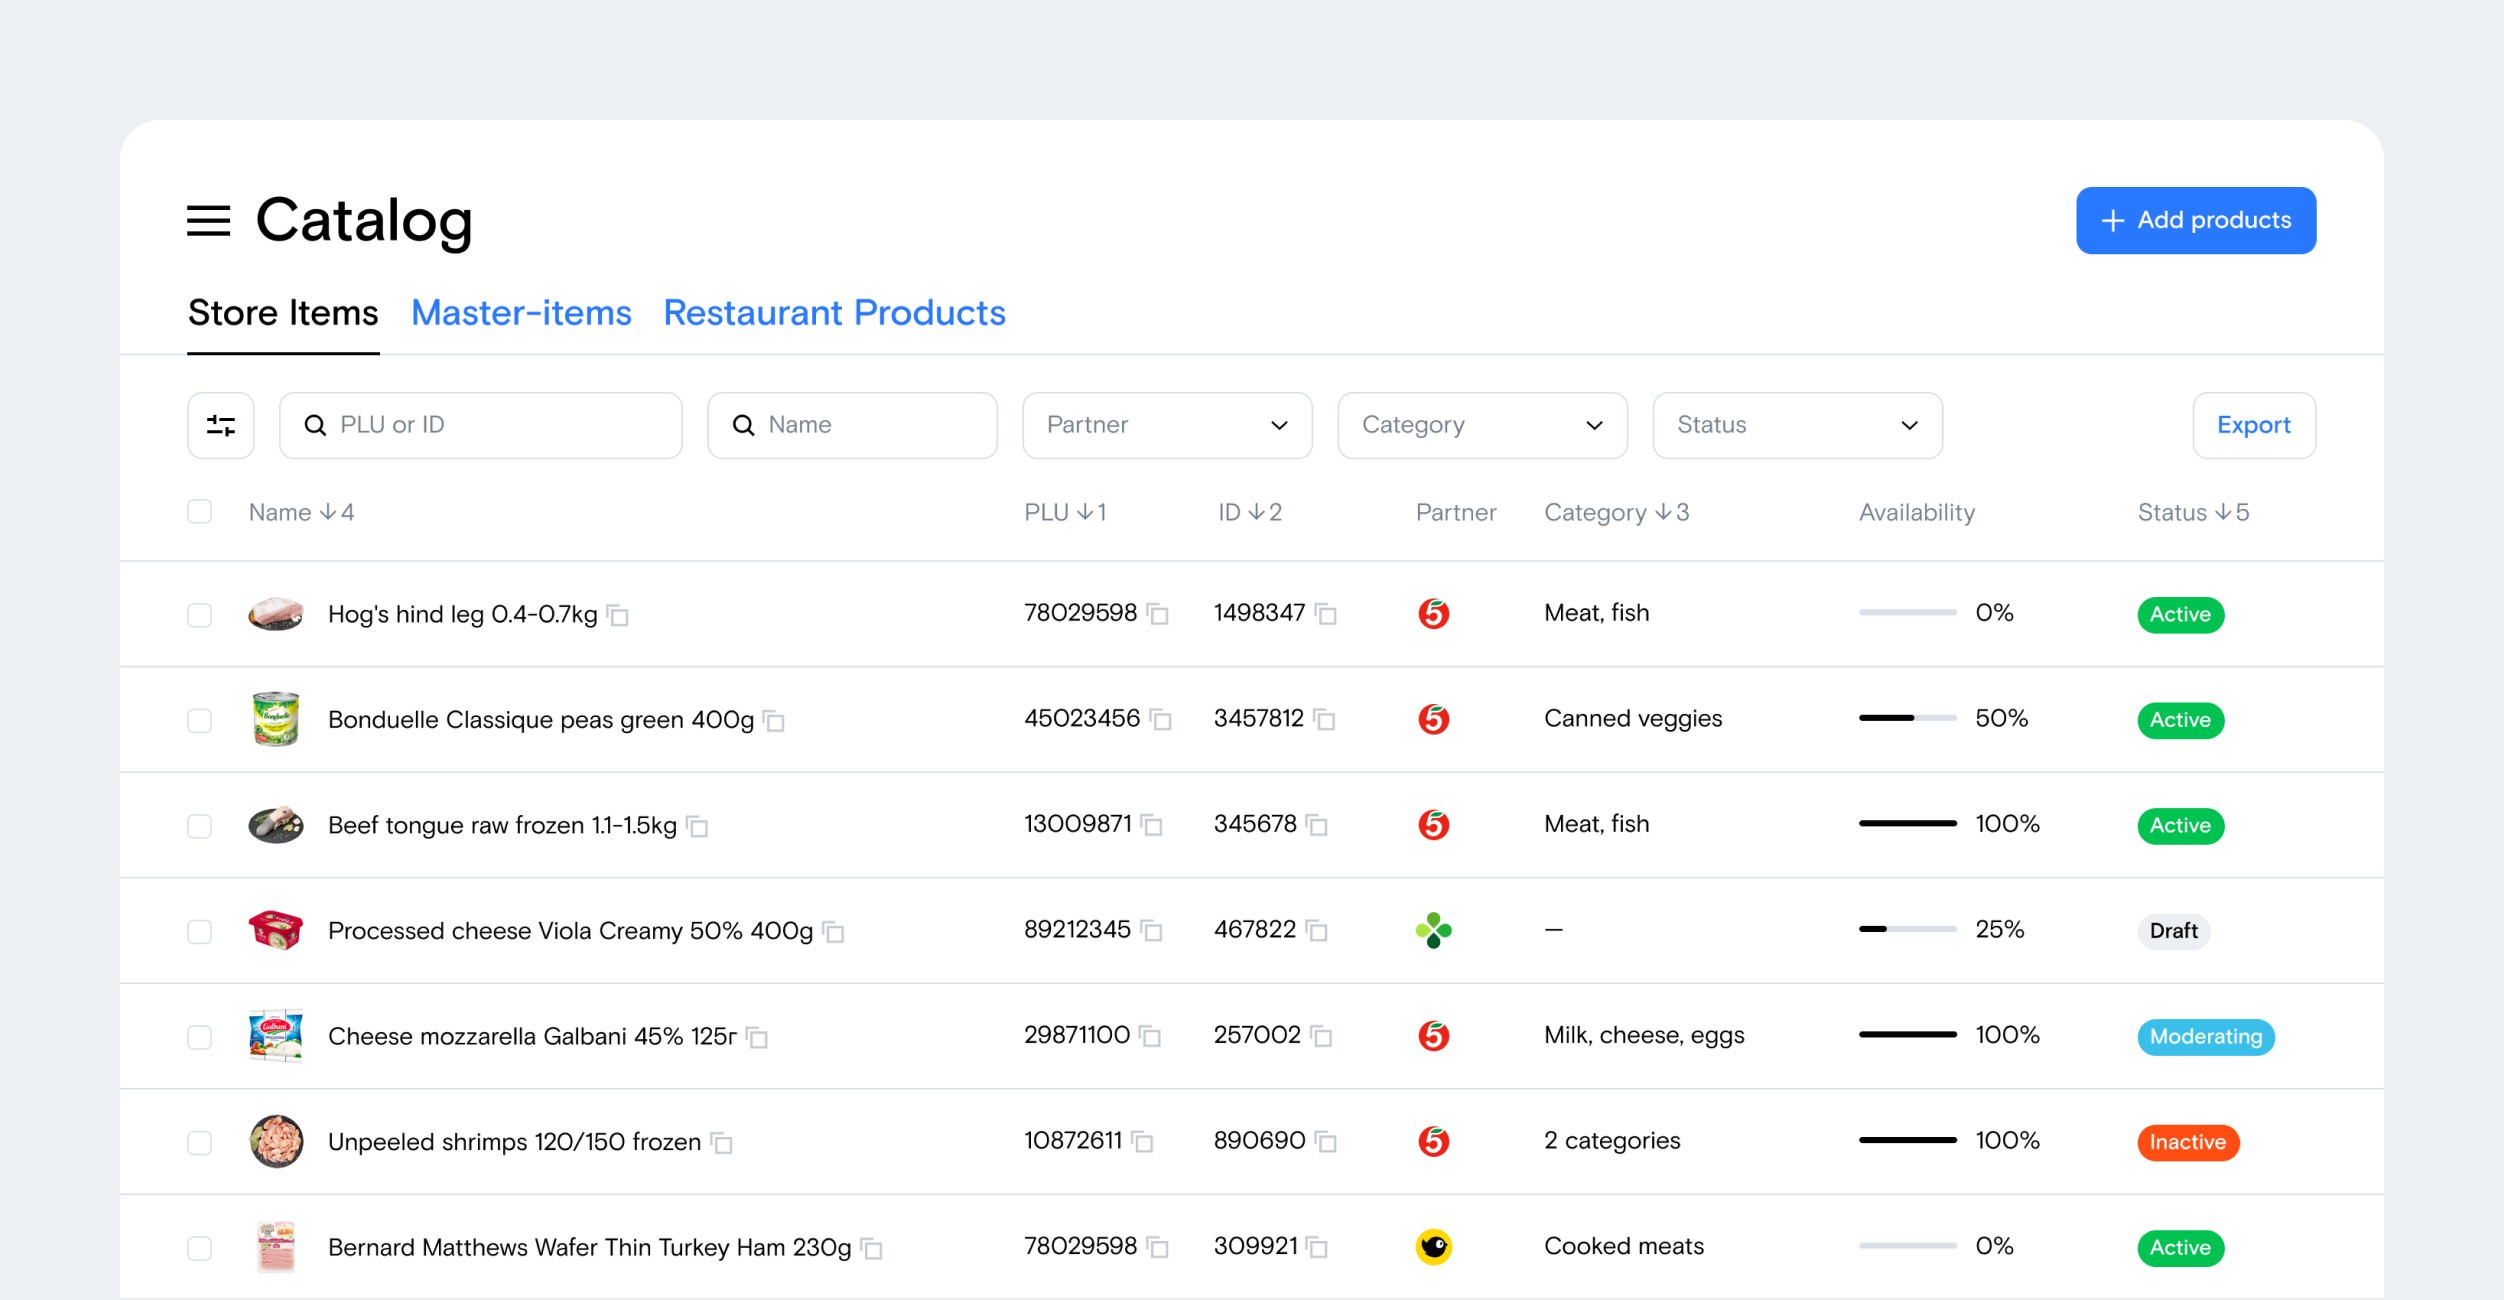Click the green clover partner logo
This screenshot has height=1300, width=2504.
tap(1433, 930)
